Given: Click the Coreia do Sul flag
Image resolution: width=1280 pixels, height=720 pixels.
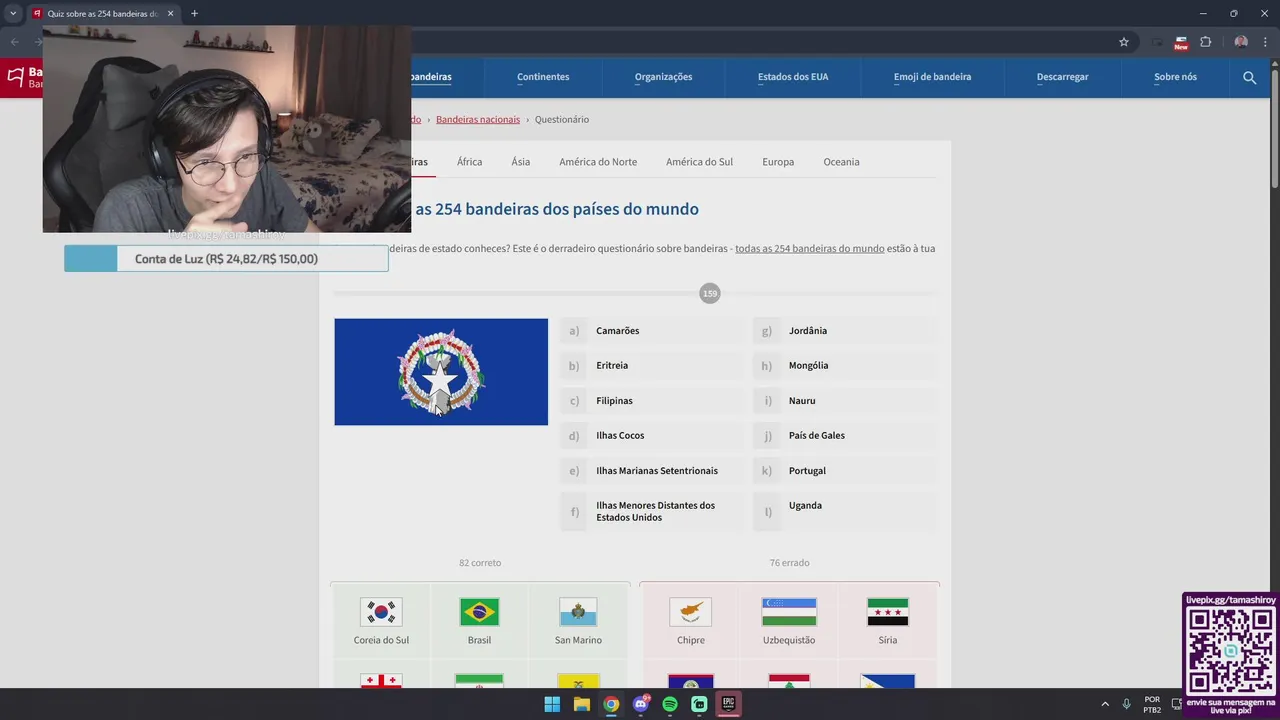Looking at the screenshot, I should click(381, 612).
